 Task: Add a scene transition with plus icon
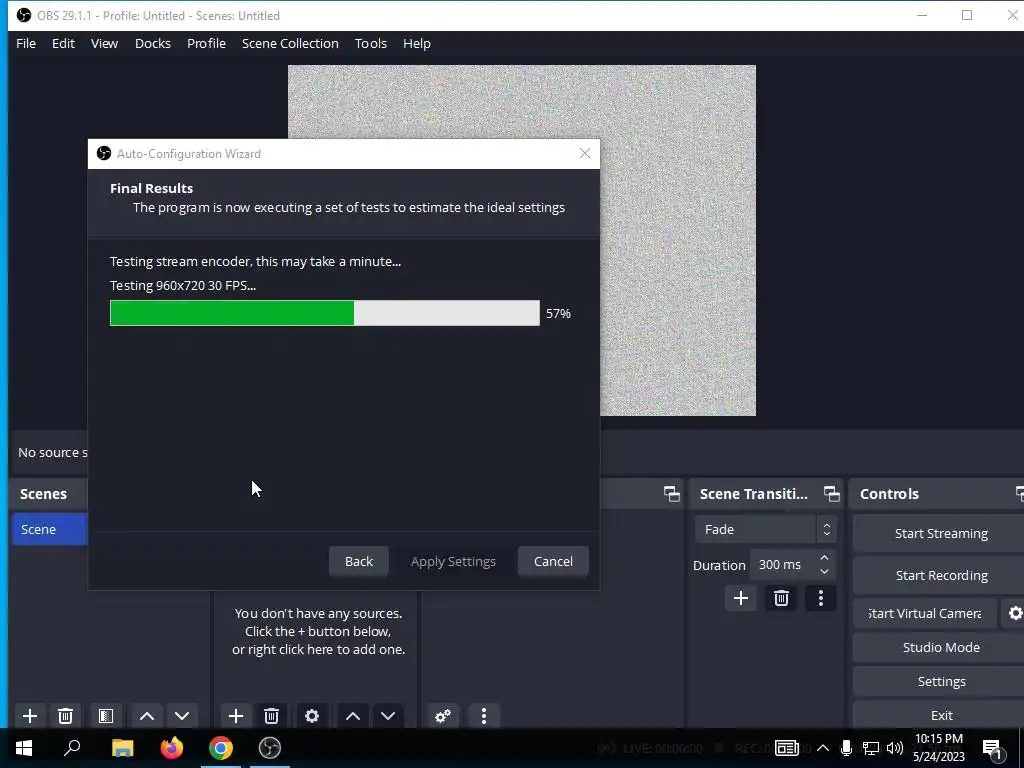[741, 598]
